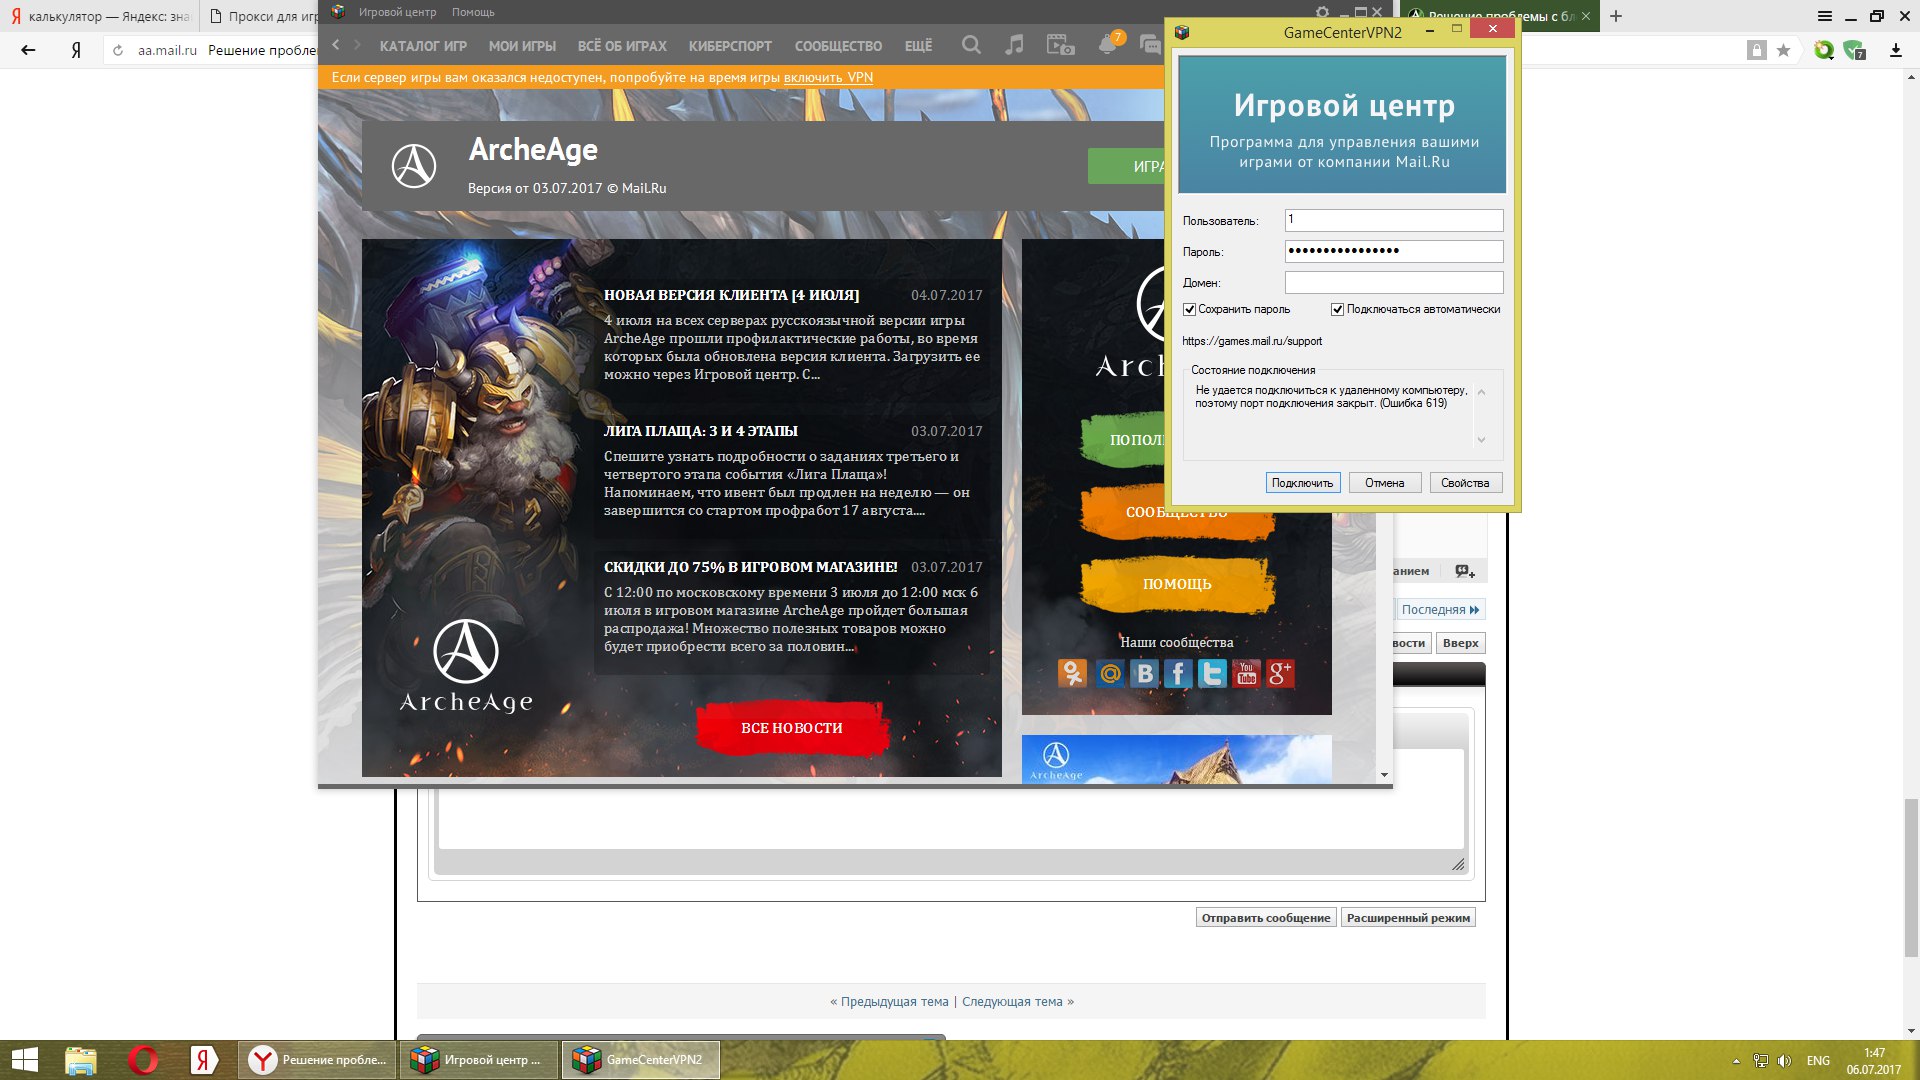Open the video and screenshots icon

click(x=1060, y=45)
